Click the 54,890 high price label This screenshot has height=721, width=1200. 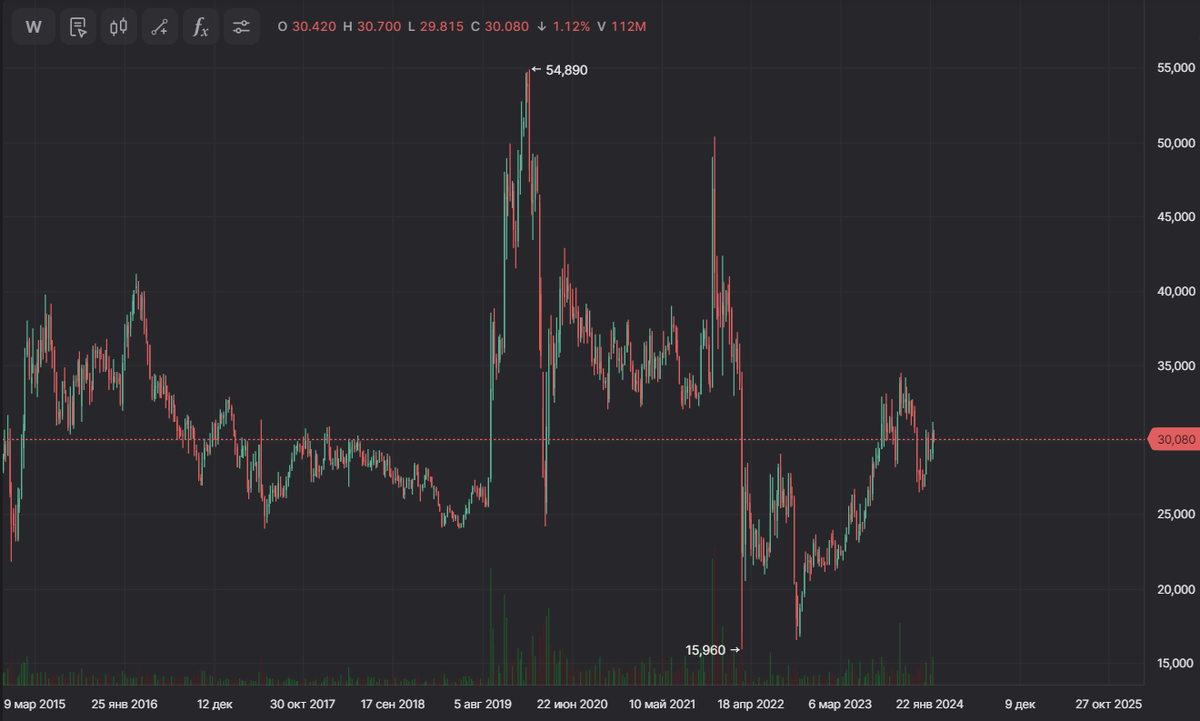[x=566, y=70]
